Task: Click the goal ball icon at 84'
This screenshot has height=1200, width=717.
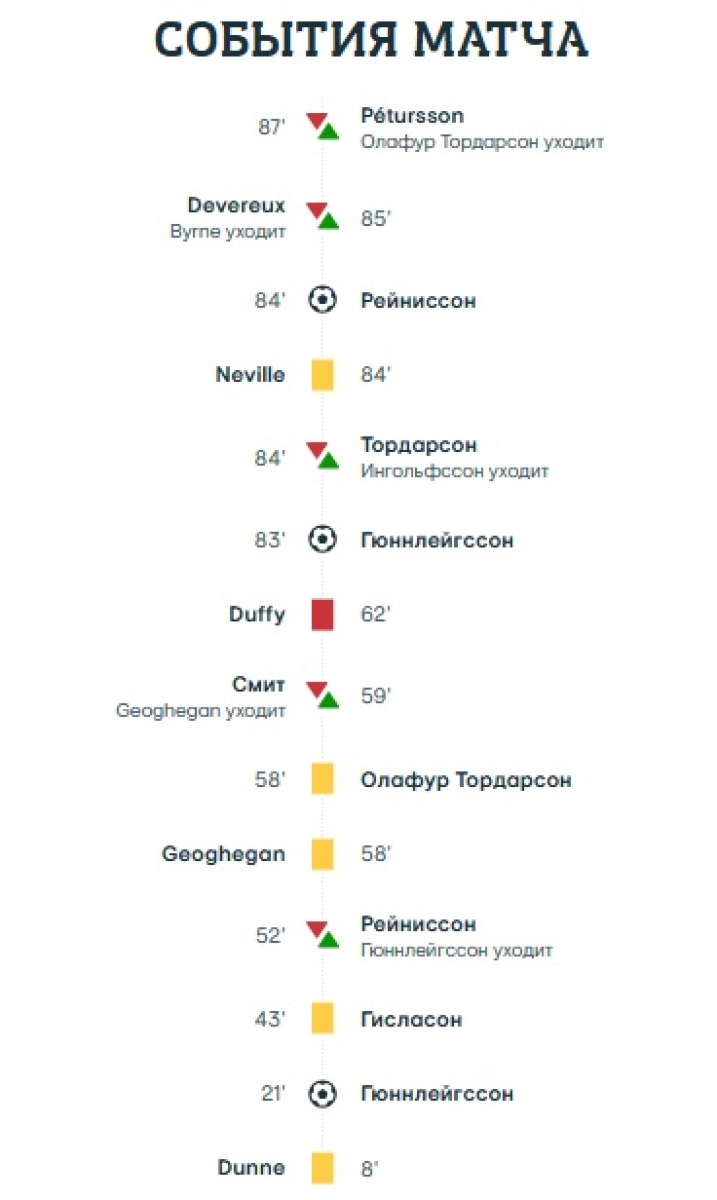Action: pos(322,300)
